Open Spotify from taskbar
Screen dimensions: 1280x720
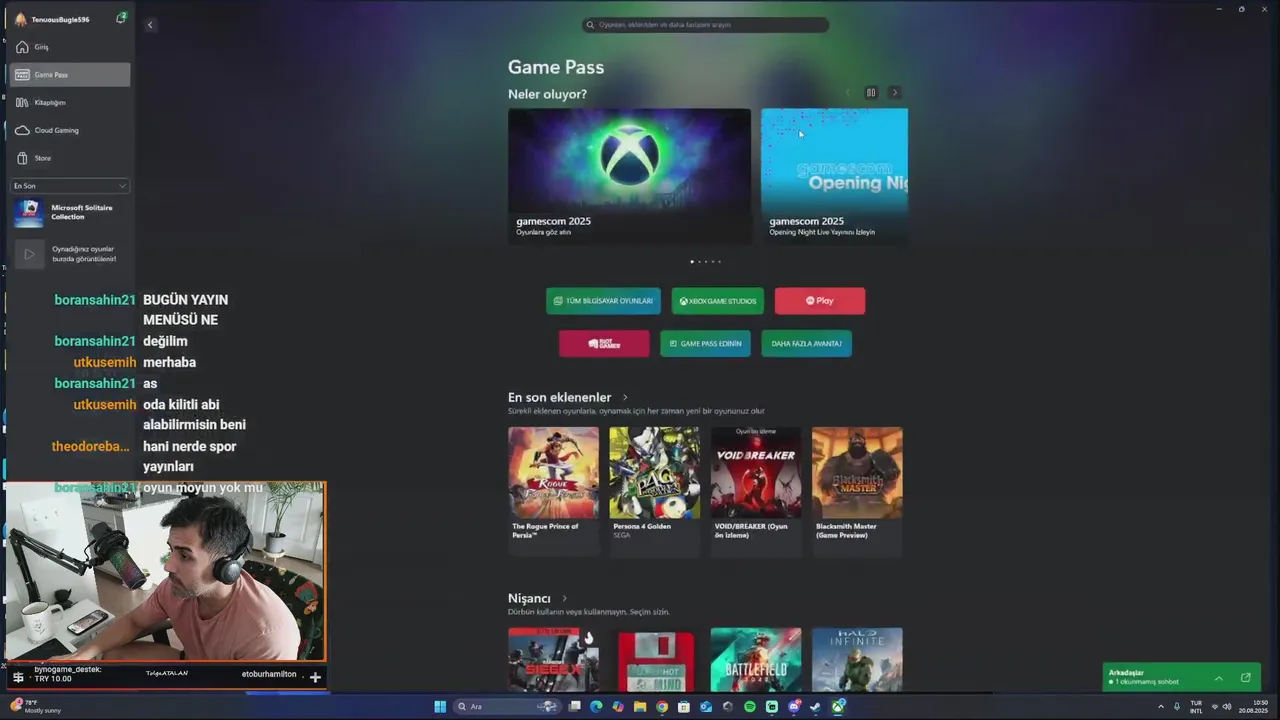click(x=750, y=707)
